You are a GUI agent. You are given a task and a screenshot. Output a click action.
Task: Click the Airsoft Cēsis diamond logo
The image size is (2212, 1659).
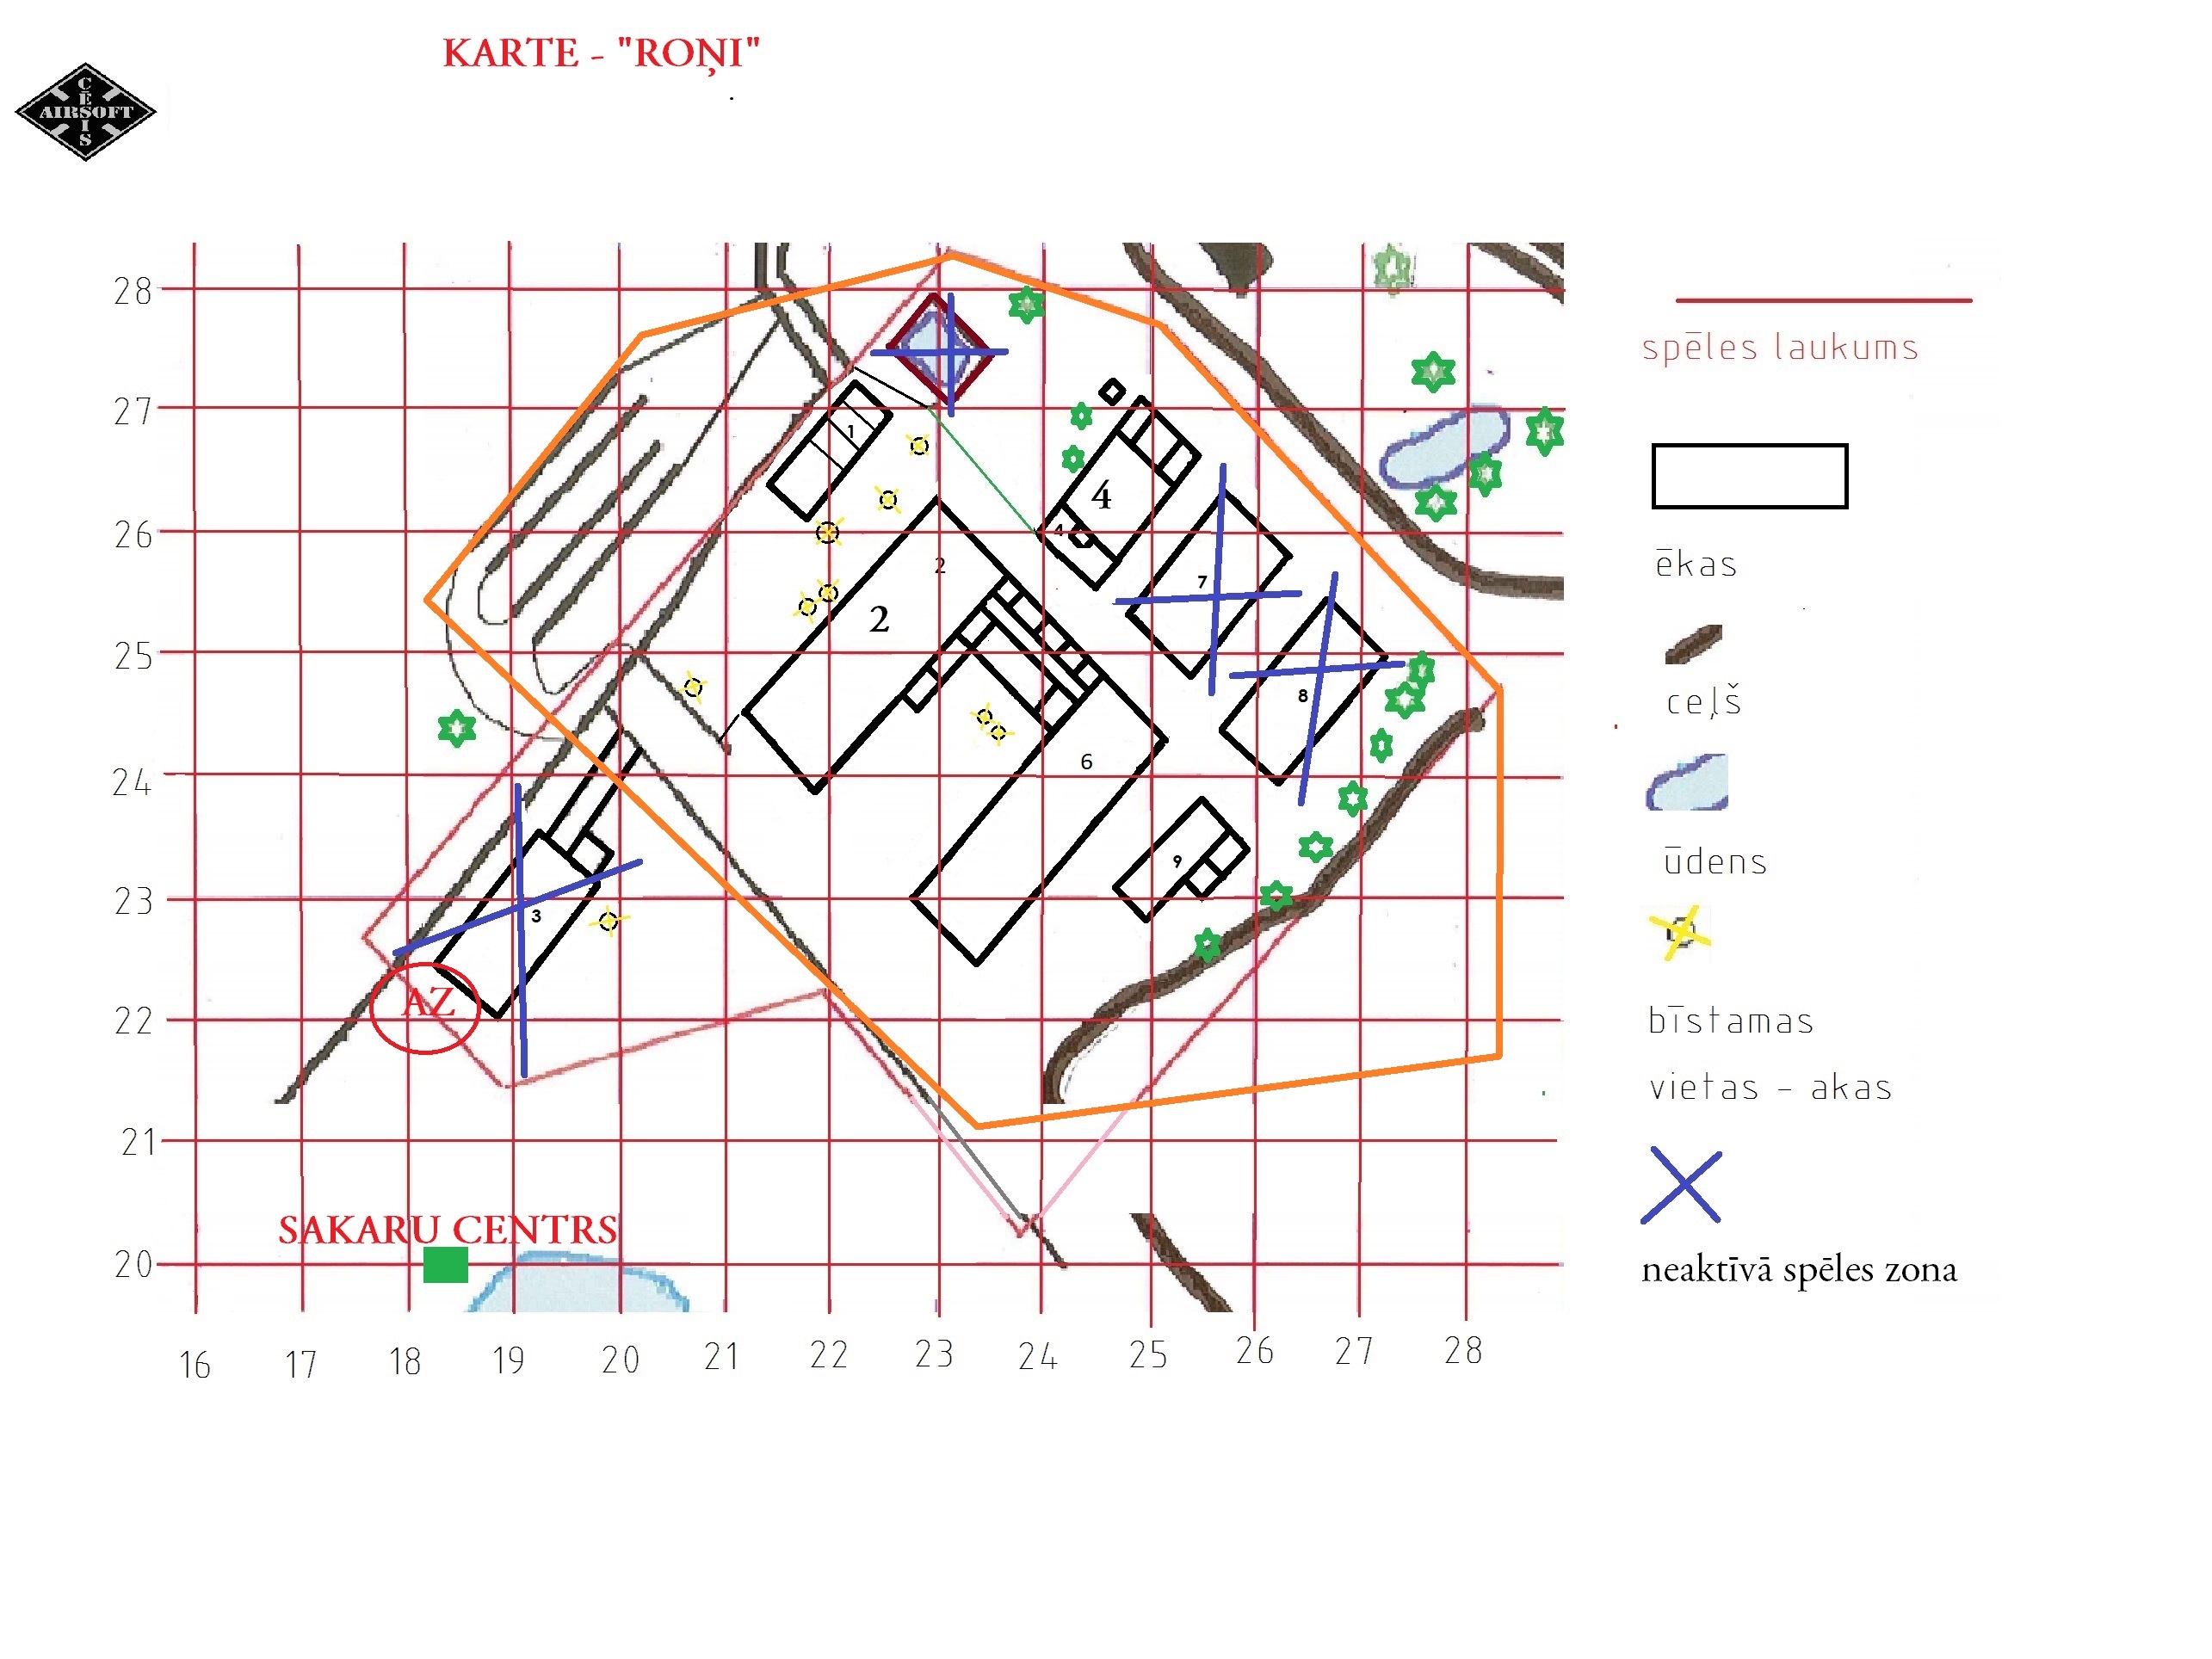click(85, 111)
